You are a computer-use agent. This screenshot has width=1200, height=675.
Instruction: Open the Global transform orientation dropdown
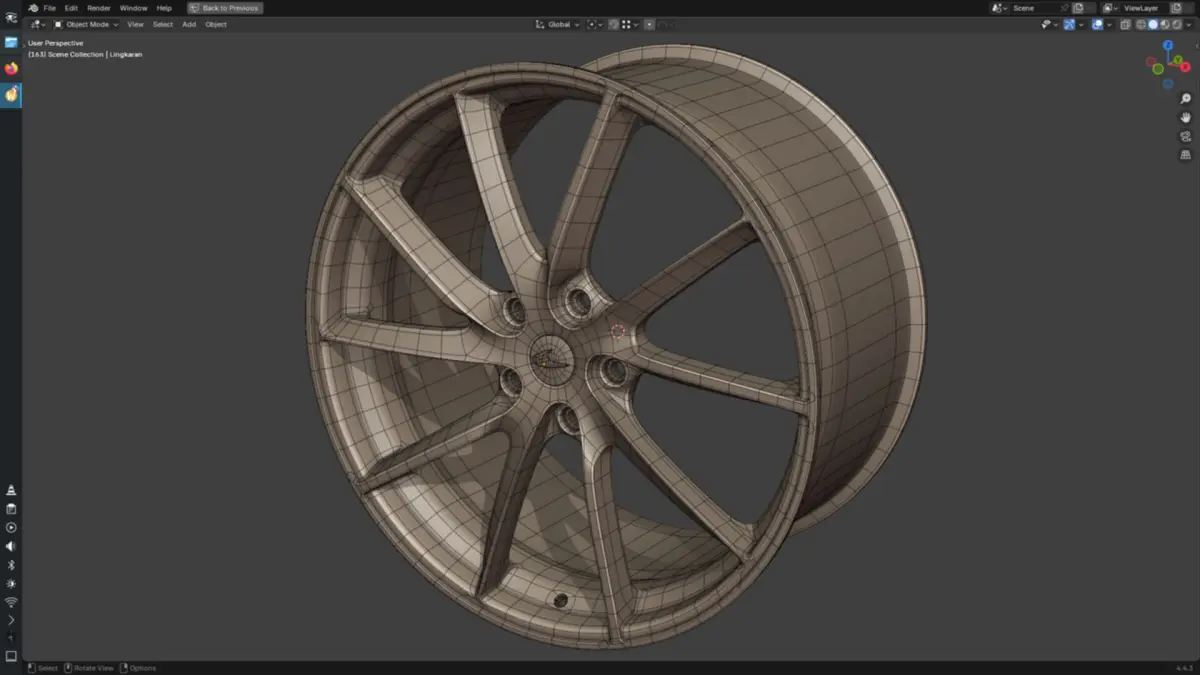557,24
